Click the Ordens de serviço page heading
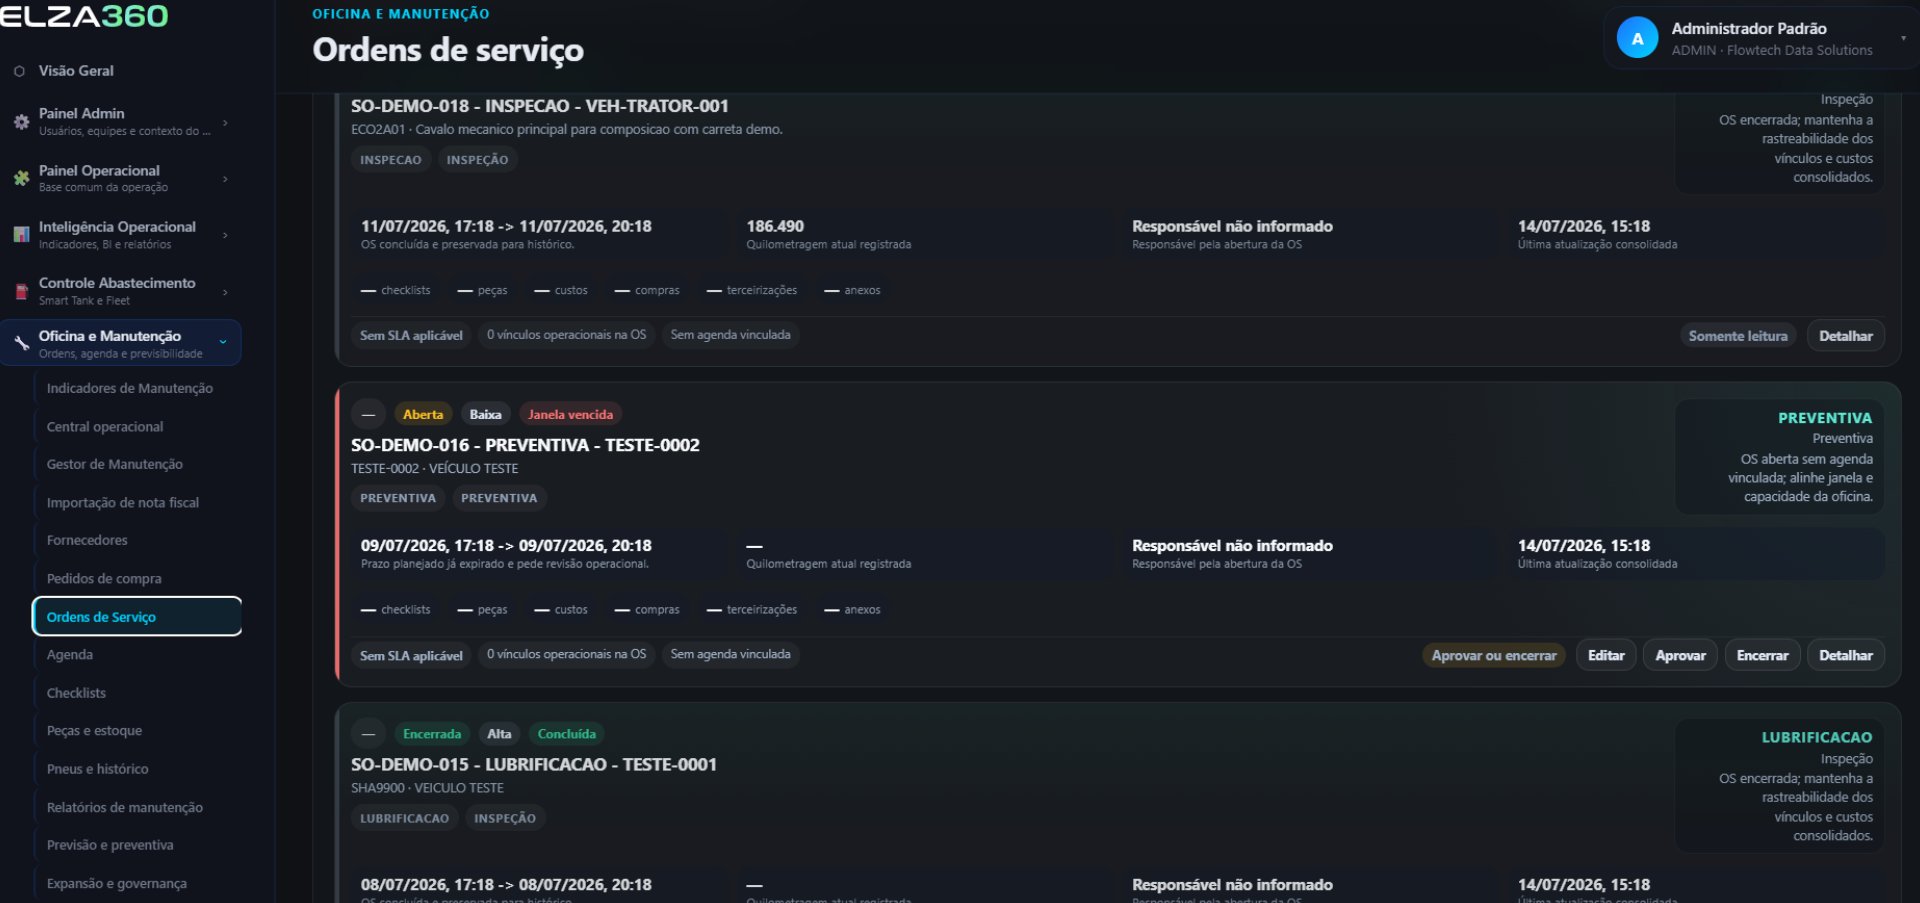The width and height of the screenshot is (1920, 903). (x=448, y=50)
